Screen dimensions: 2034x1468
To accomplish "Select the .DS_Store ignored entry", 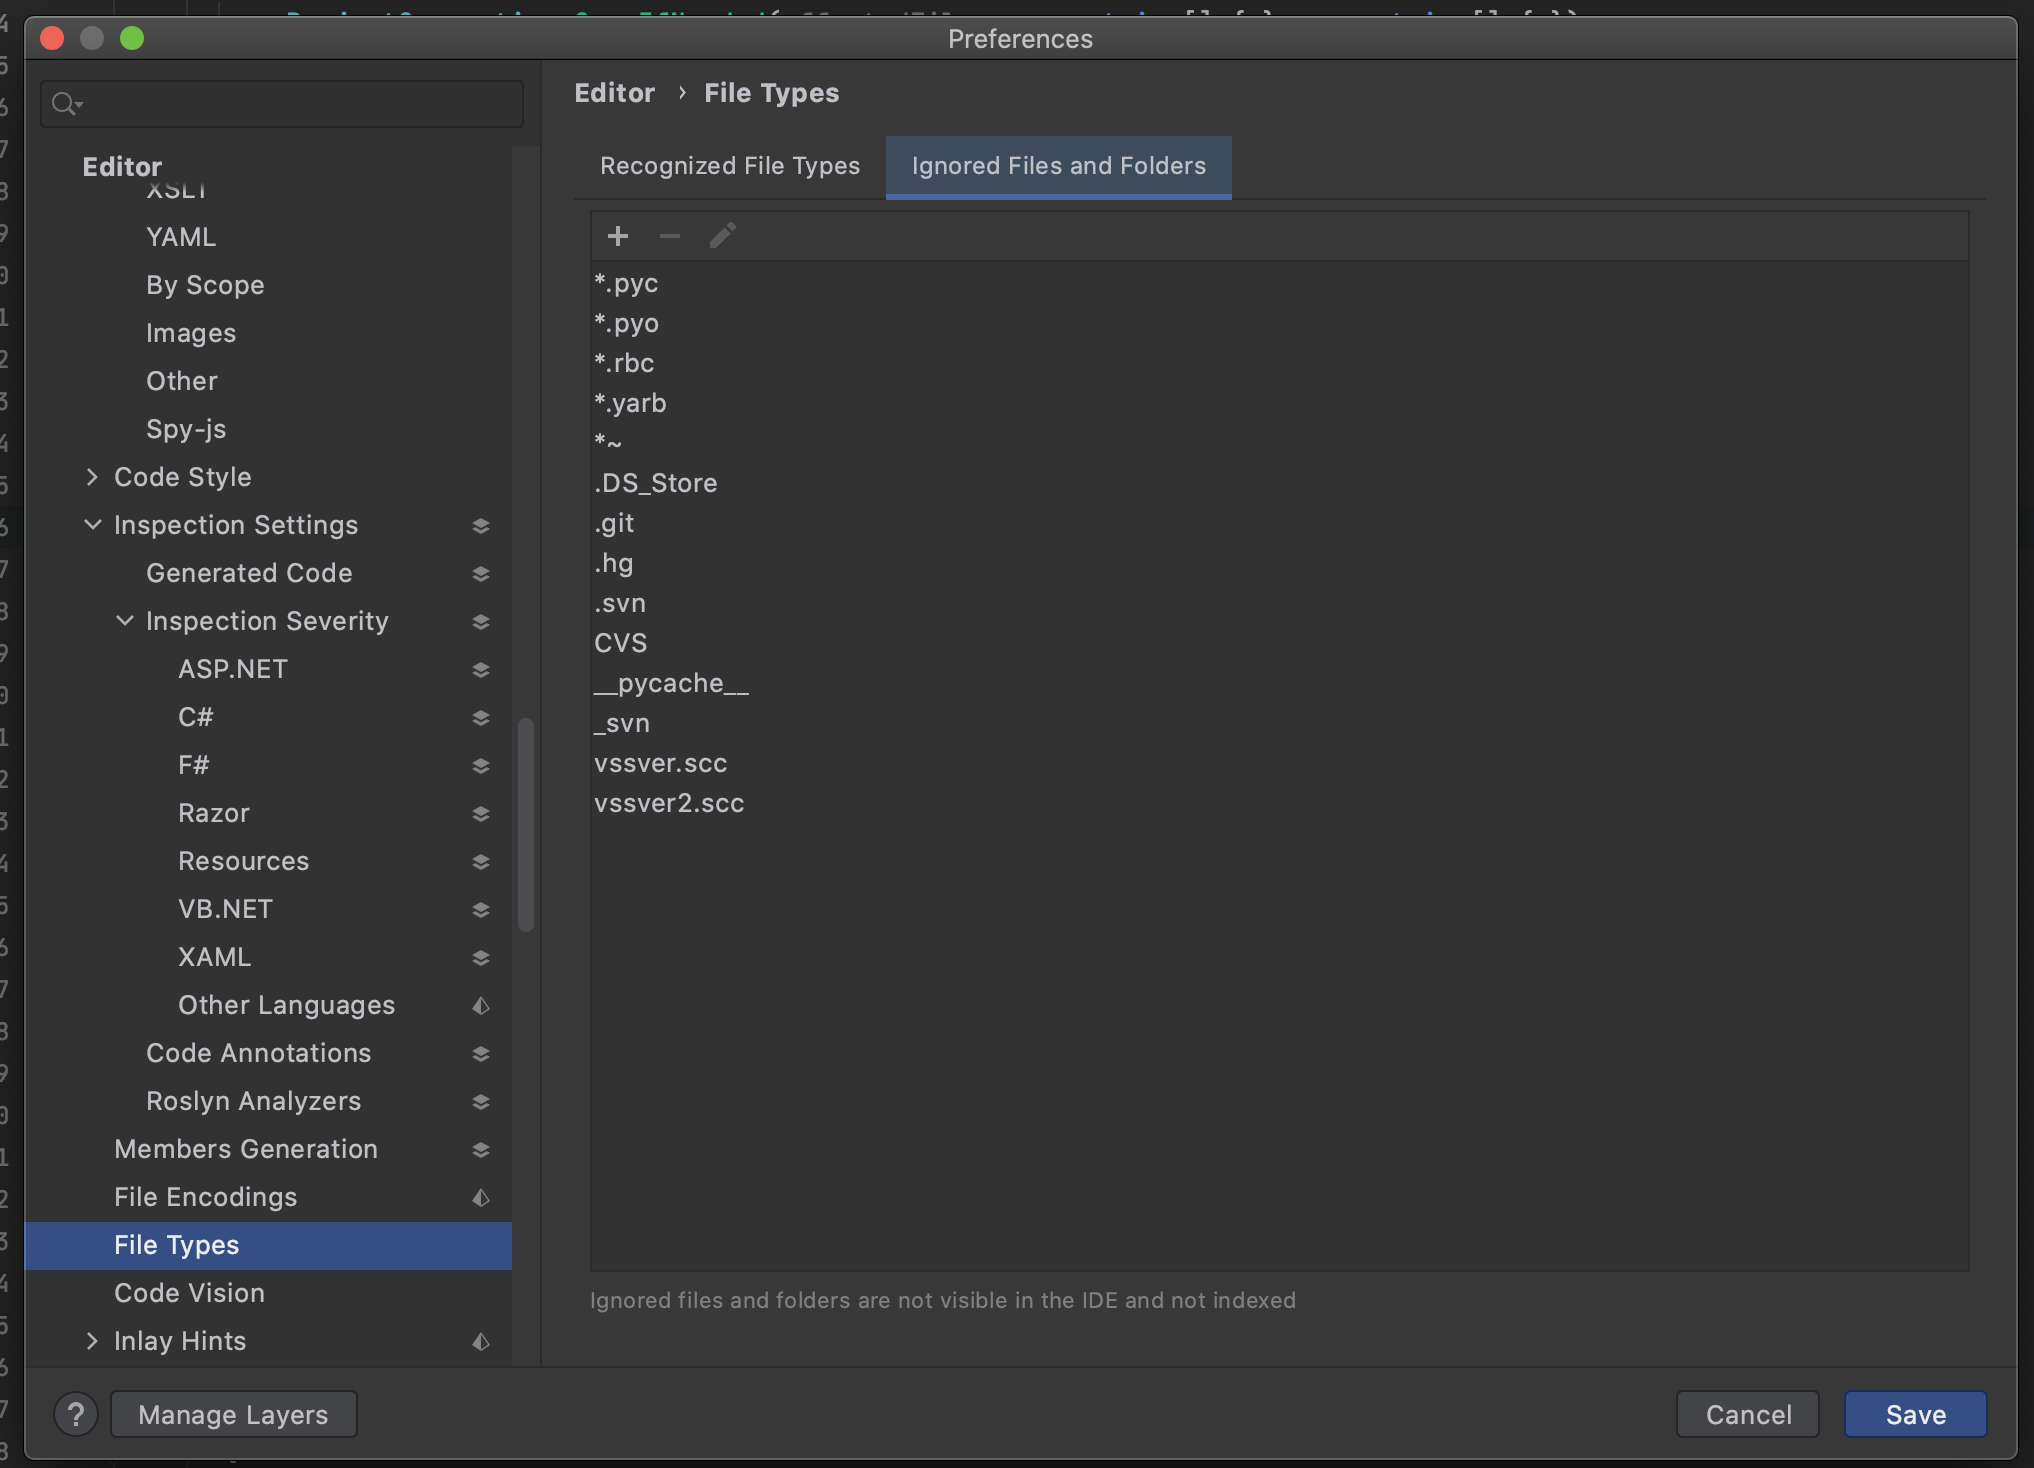I will tap(656, 483).
